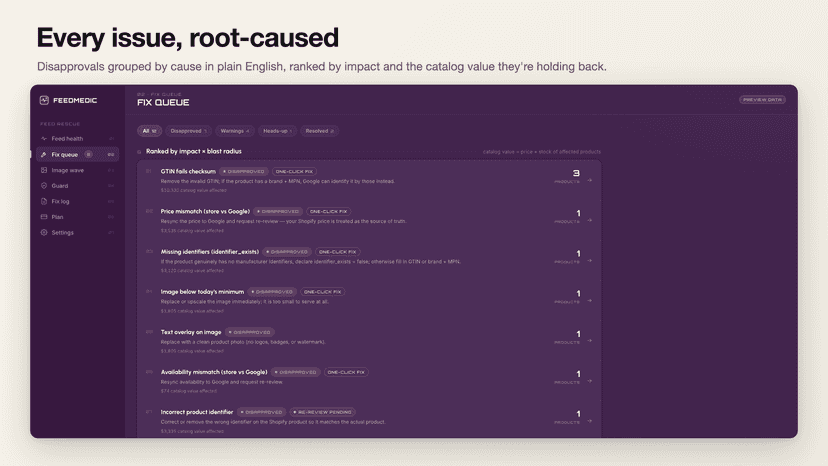Viewport: 828px width, 466px height.
Task: Open the 'GTIN fails checksum' issue title
Action: tap(188, 171)
